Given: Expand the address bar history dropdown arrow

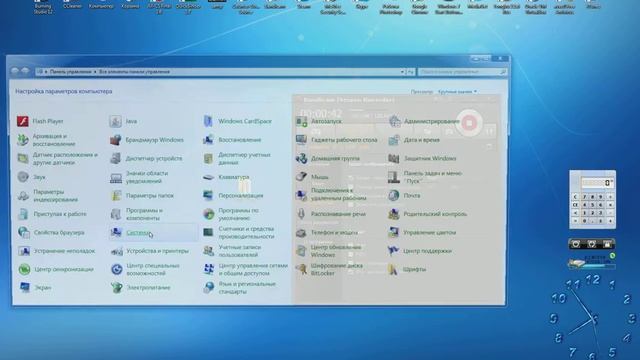Looking at the screenshot, I should (x=402, y=72).
